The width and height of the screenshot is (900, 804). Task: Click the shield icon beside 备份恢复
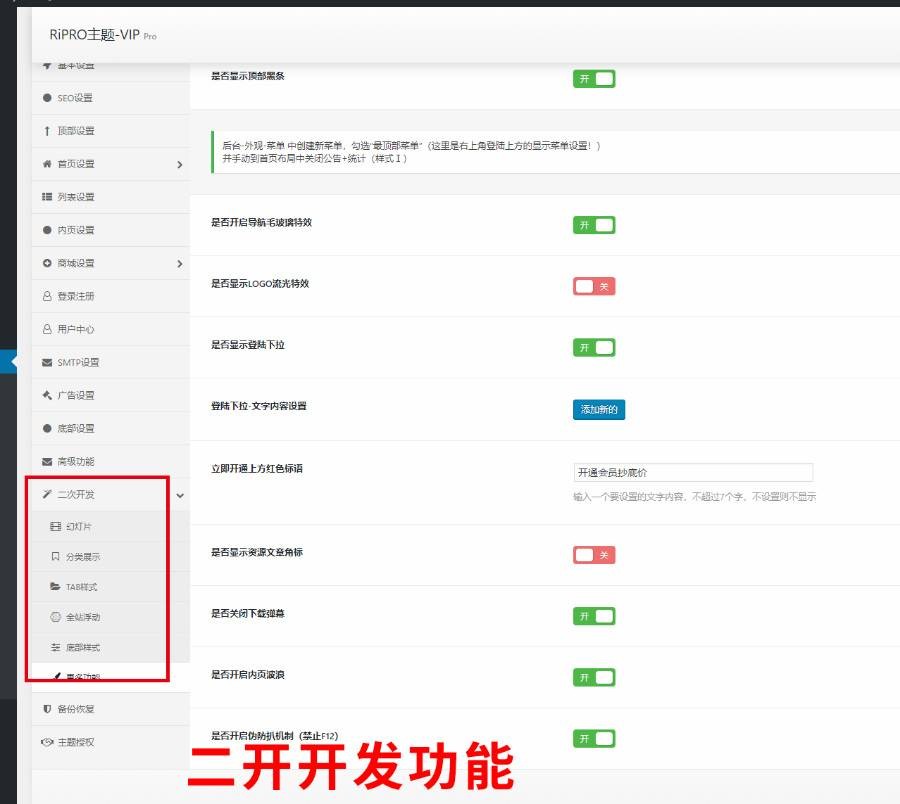[x=47, y=709]
